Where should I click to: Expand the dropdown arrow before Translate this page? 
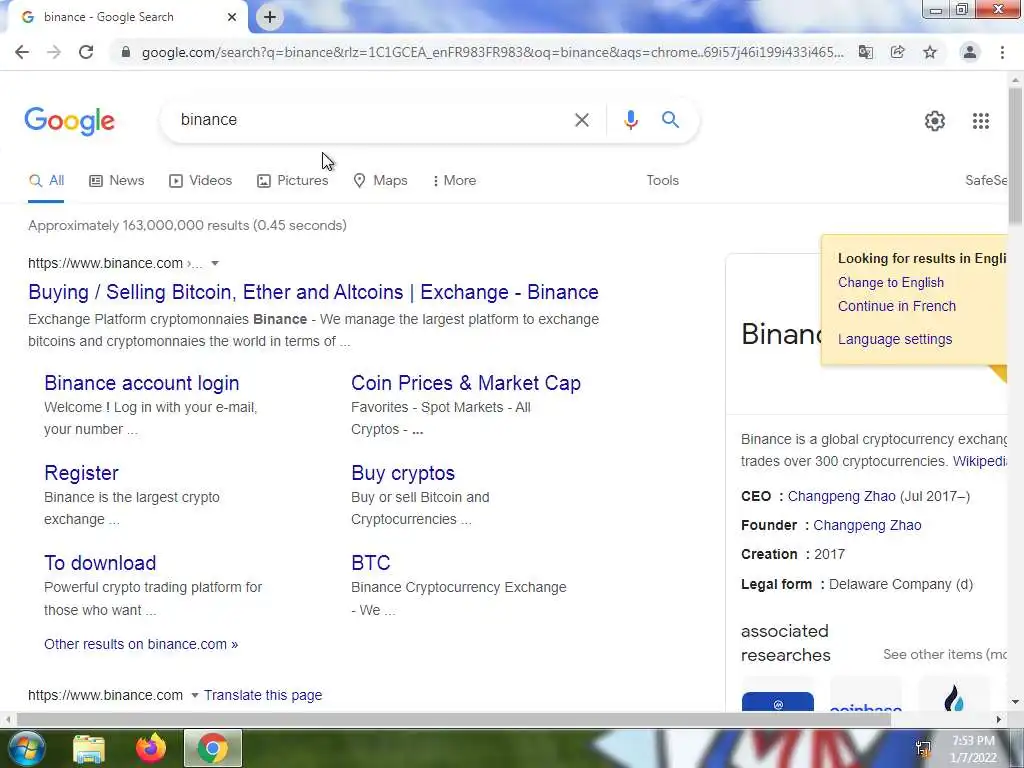195,696
